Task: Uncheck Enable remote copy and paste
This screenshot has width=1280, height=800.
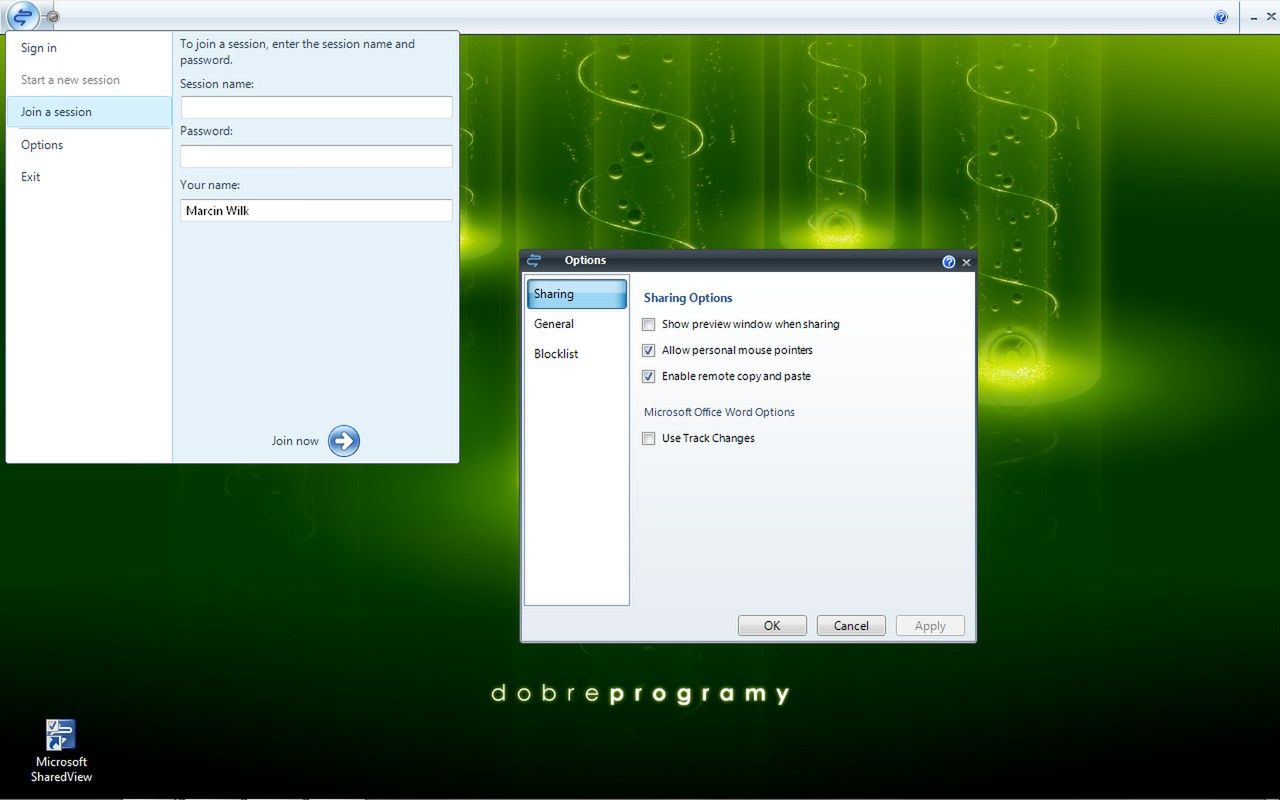Action: pos(648,376)
